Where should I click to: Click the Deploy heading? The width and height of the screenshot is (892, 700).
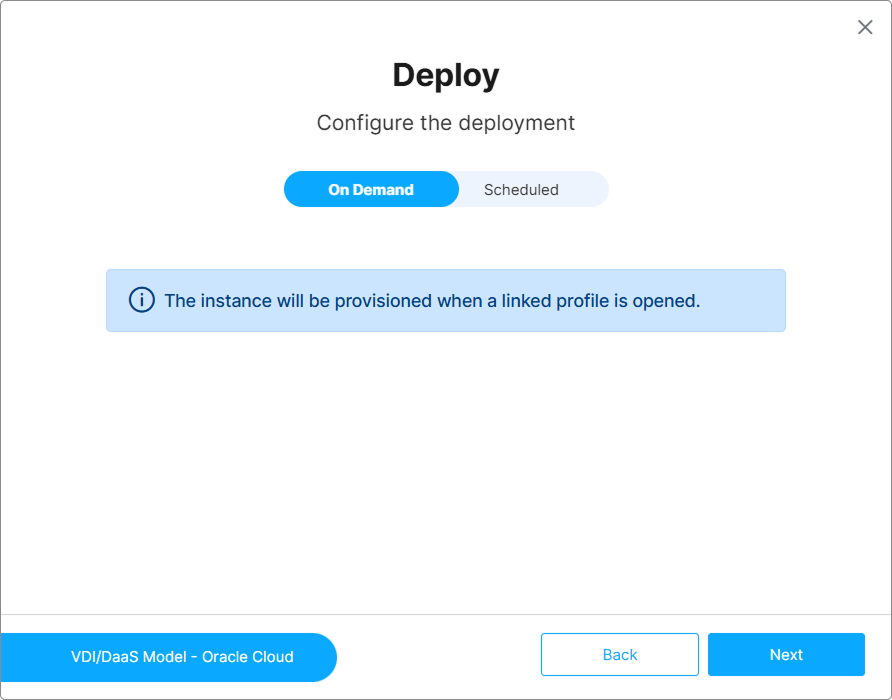446,75
